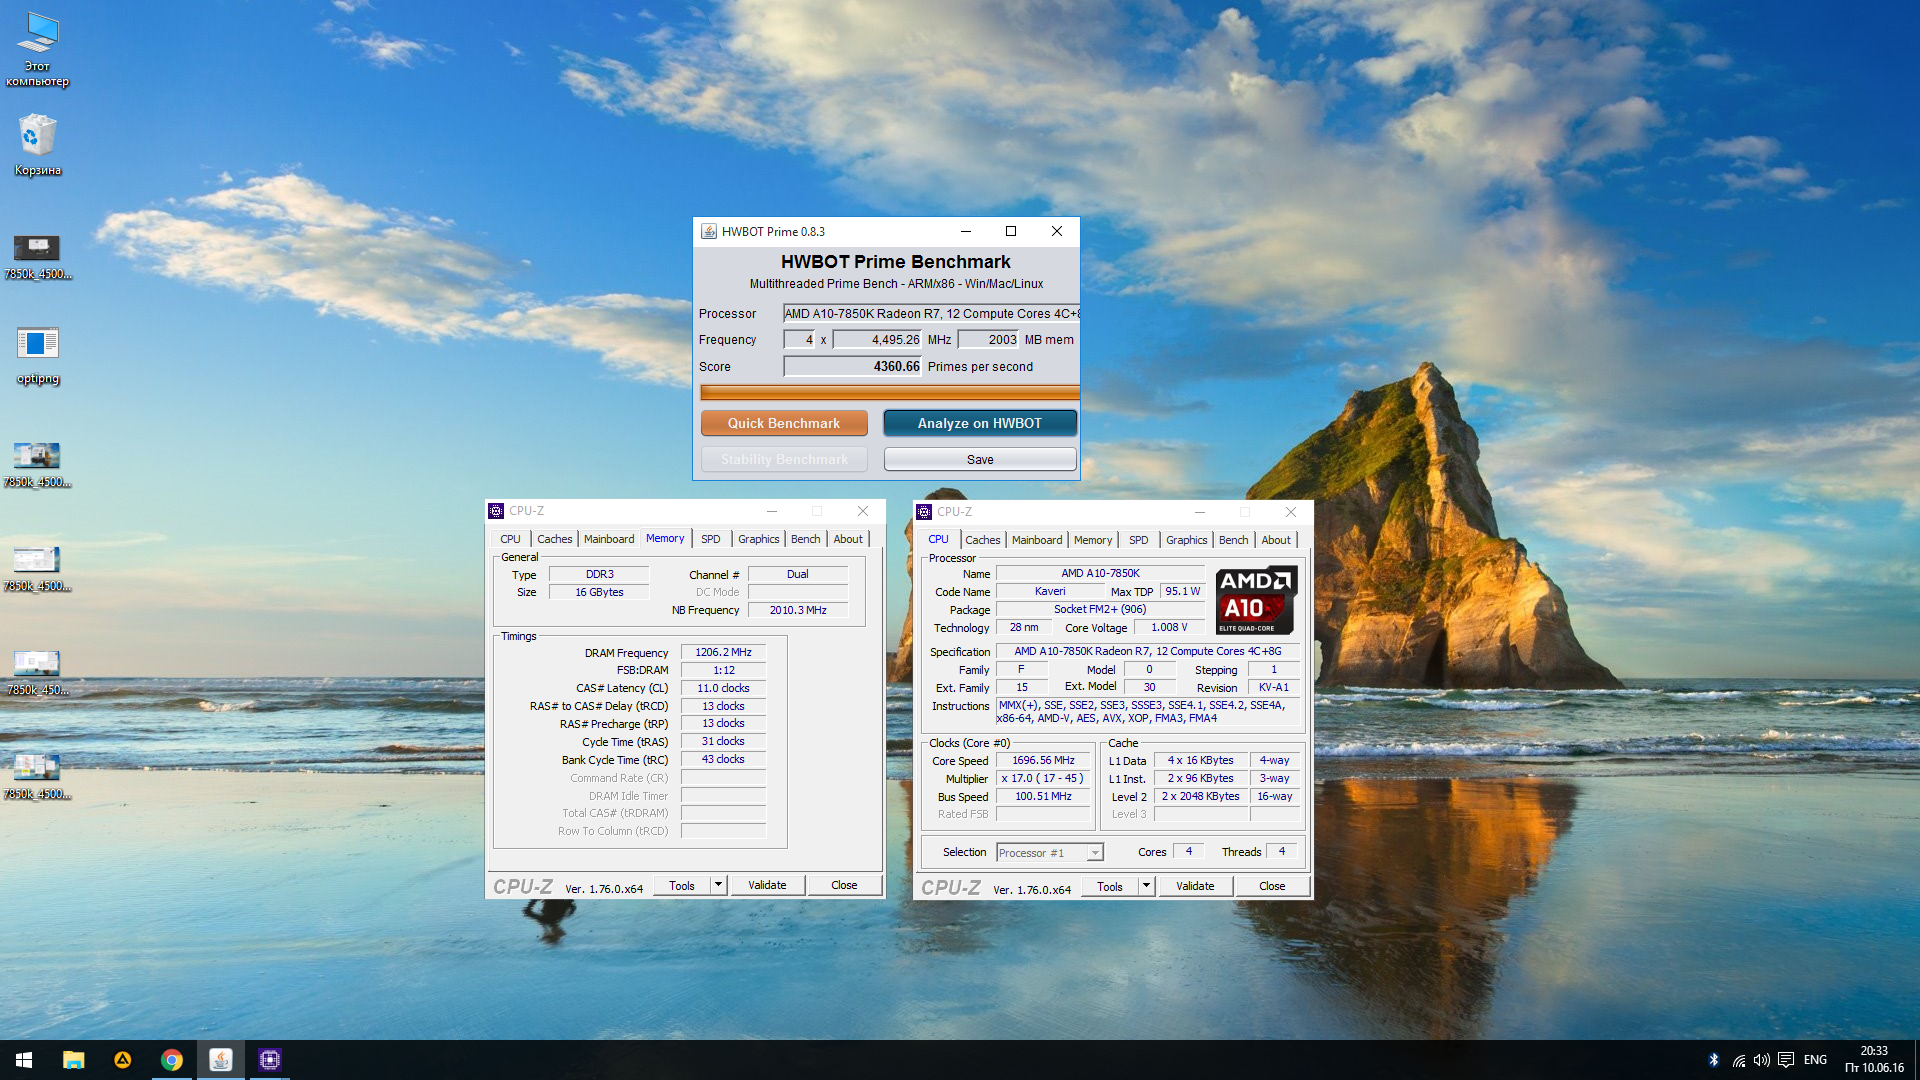Click the right CPU-Z window title icon
Viewport: 1920px width, 1080px height.
click(x=924, y=512)
